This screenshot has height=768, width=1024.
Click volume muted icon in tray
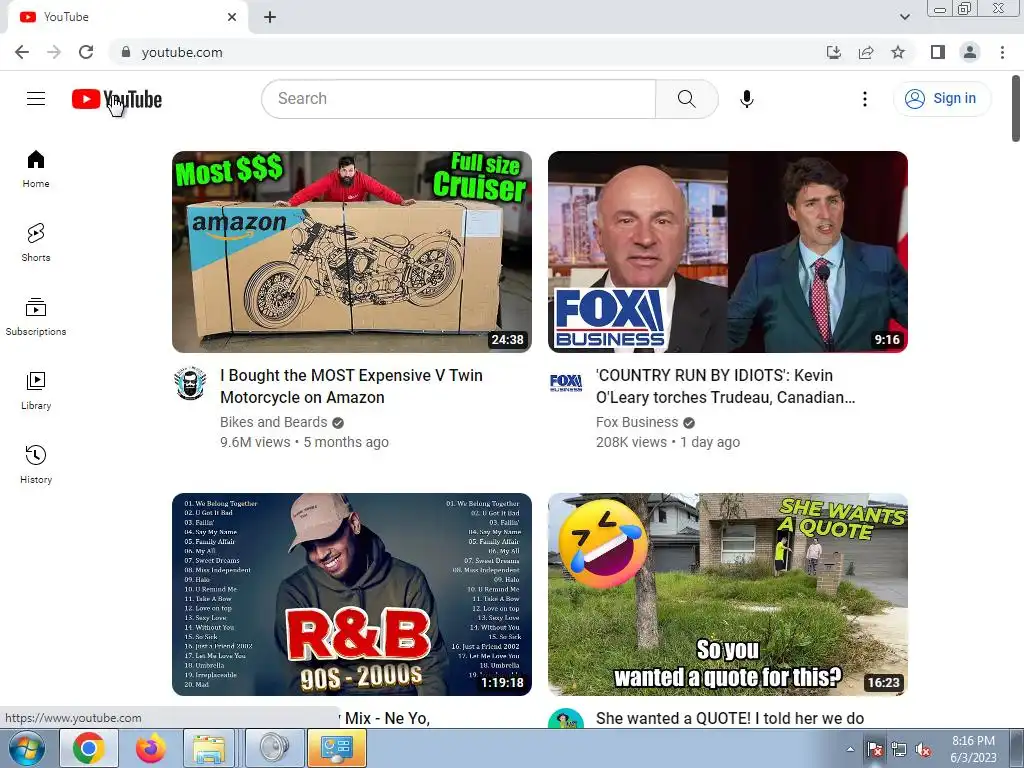click(x=923, y=750)
